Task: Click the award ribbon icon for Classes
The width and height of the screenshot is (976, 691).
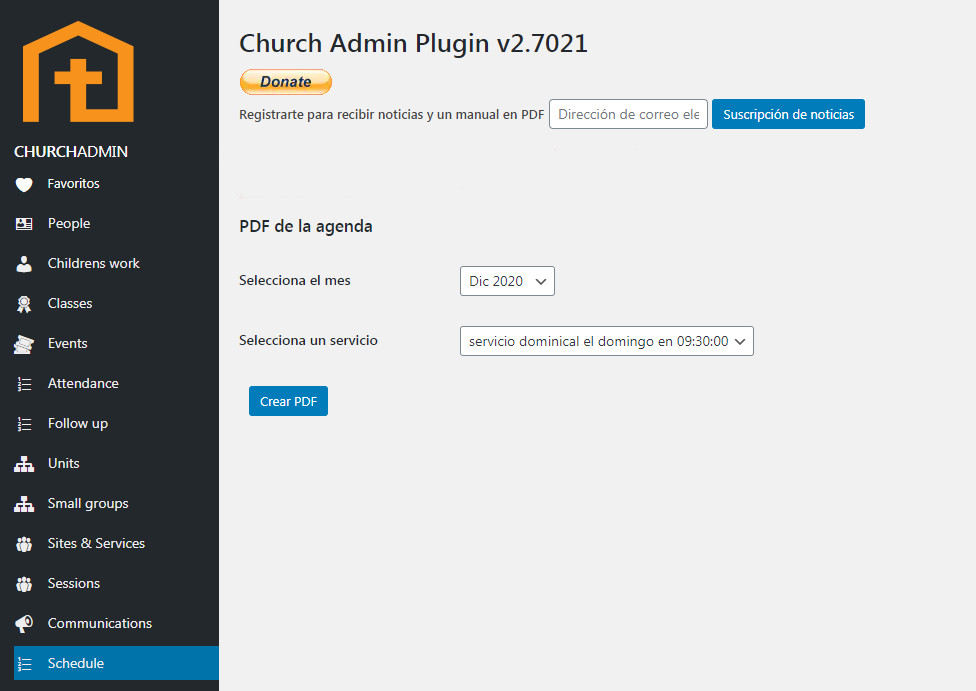Action: pos(25,304)
